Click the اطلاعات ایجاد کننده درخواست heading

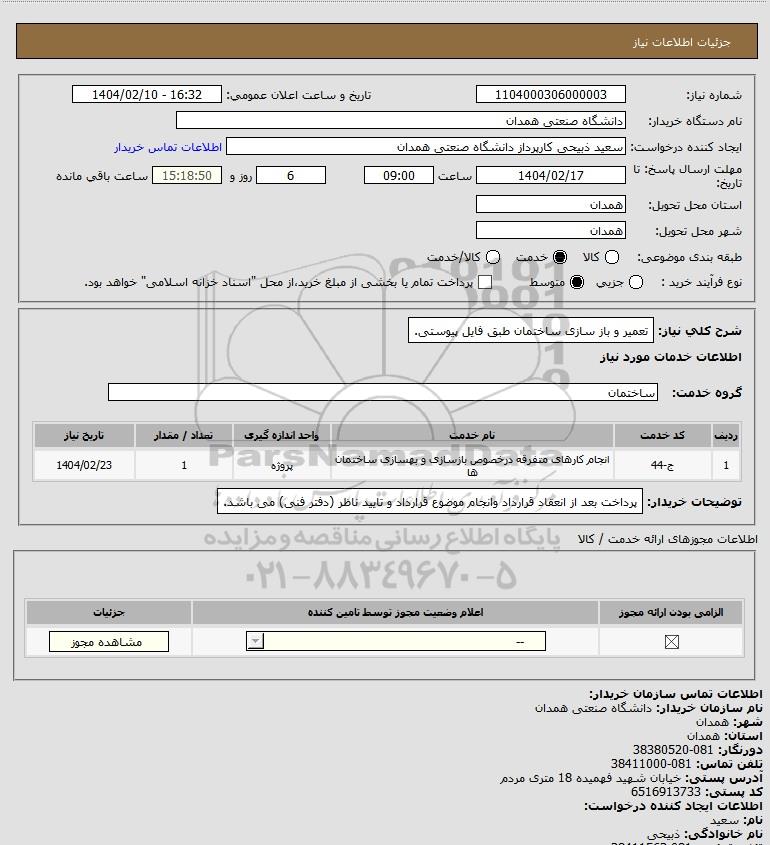(x=674, y=806)
